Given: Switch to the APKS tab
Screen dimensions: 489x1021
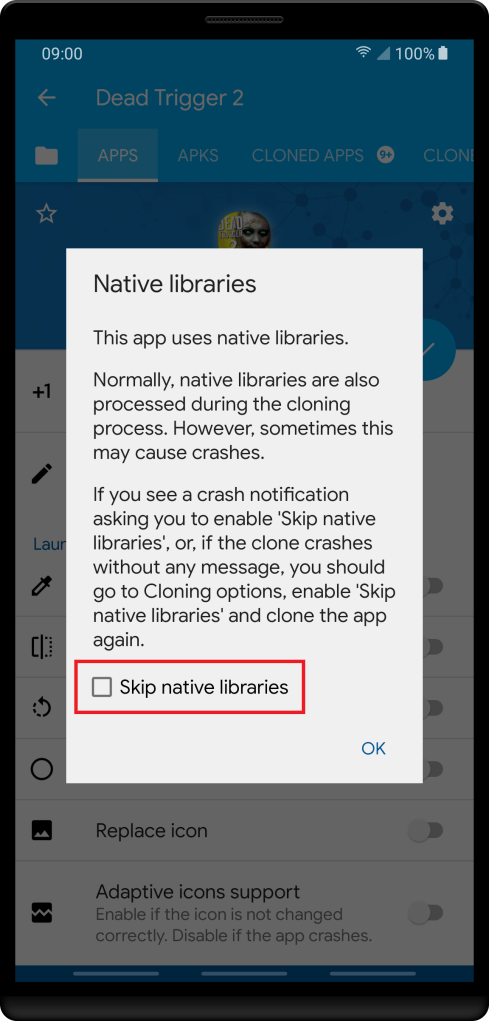Looking at the screenshot, I should 198,156.
